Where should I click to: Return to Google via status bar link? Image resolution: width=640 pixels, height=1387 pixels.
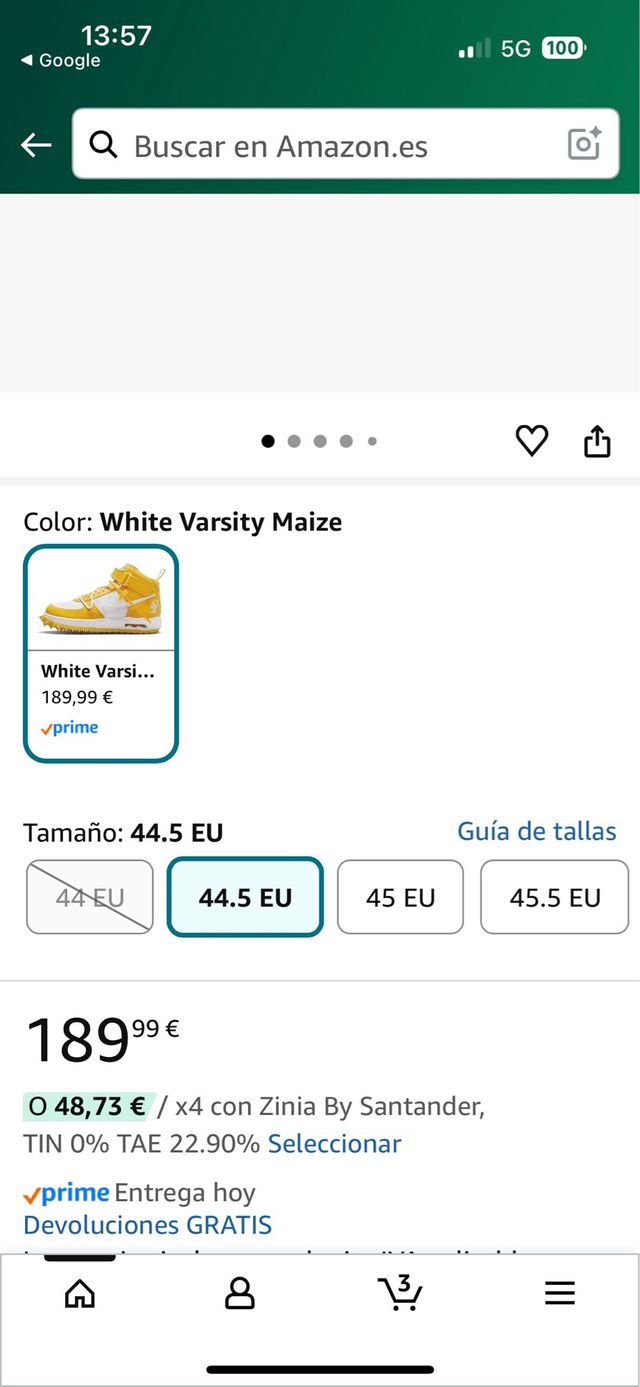(61, 61)
